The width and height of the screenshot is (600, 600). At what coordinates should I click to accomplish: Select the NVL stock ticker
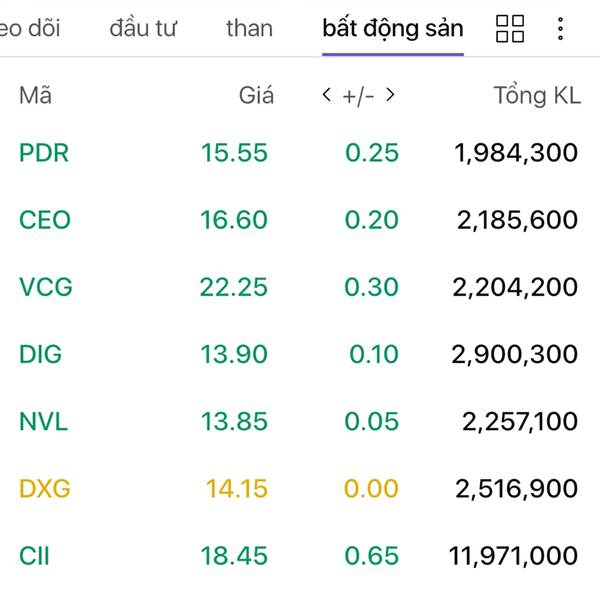point(44,421)
